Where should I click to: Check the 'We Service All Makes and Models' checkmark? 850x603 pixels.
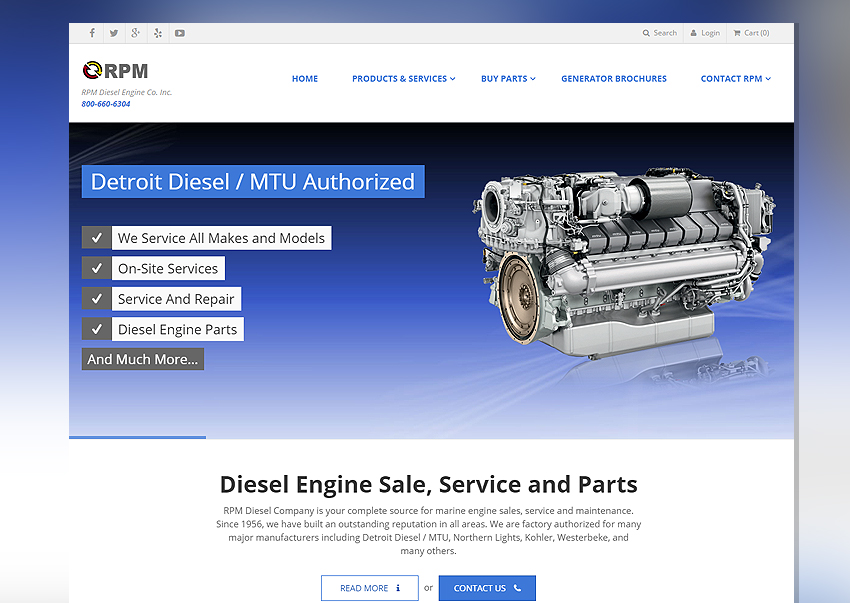pos(96,237)
